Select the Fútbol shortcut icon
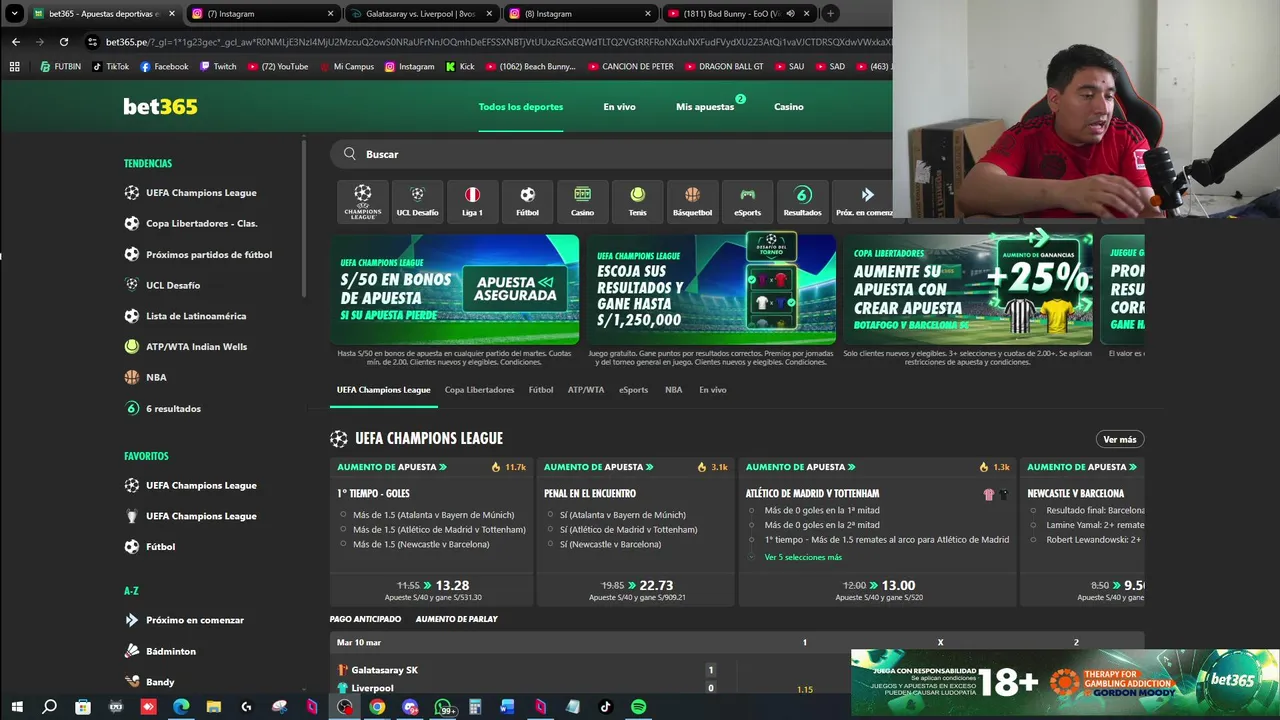1280x720 pixels. [x=527, y=201]
